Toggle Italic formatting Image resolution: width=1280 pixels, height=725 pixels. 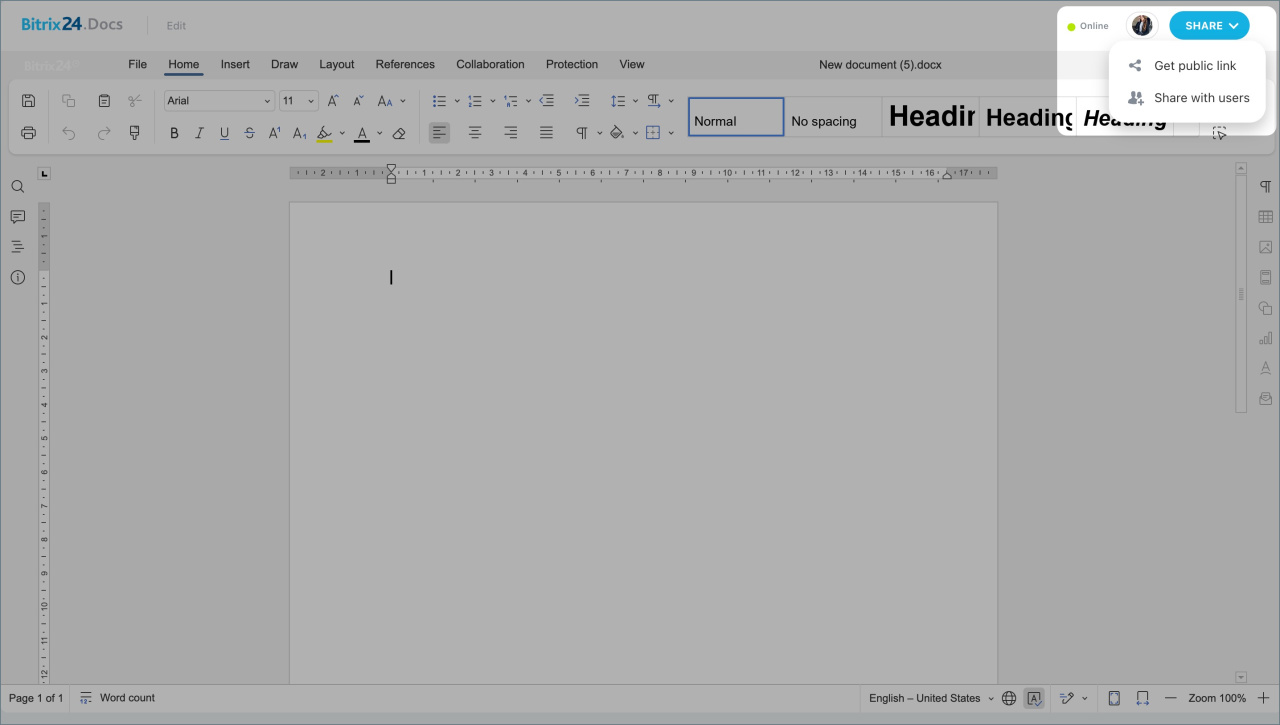(199, 133)
